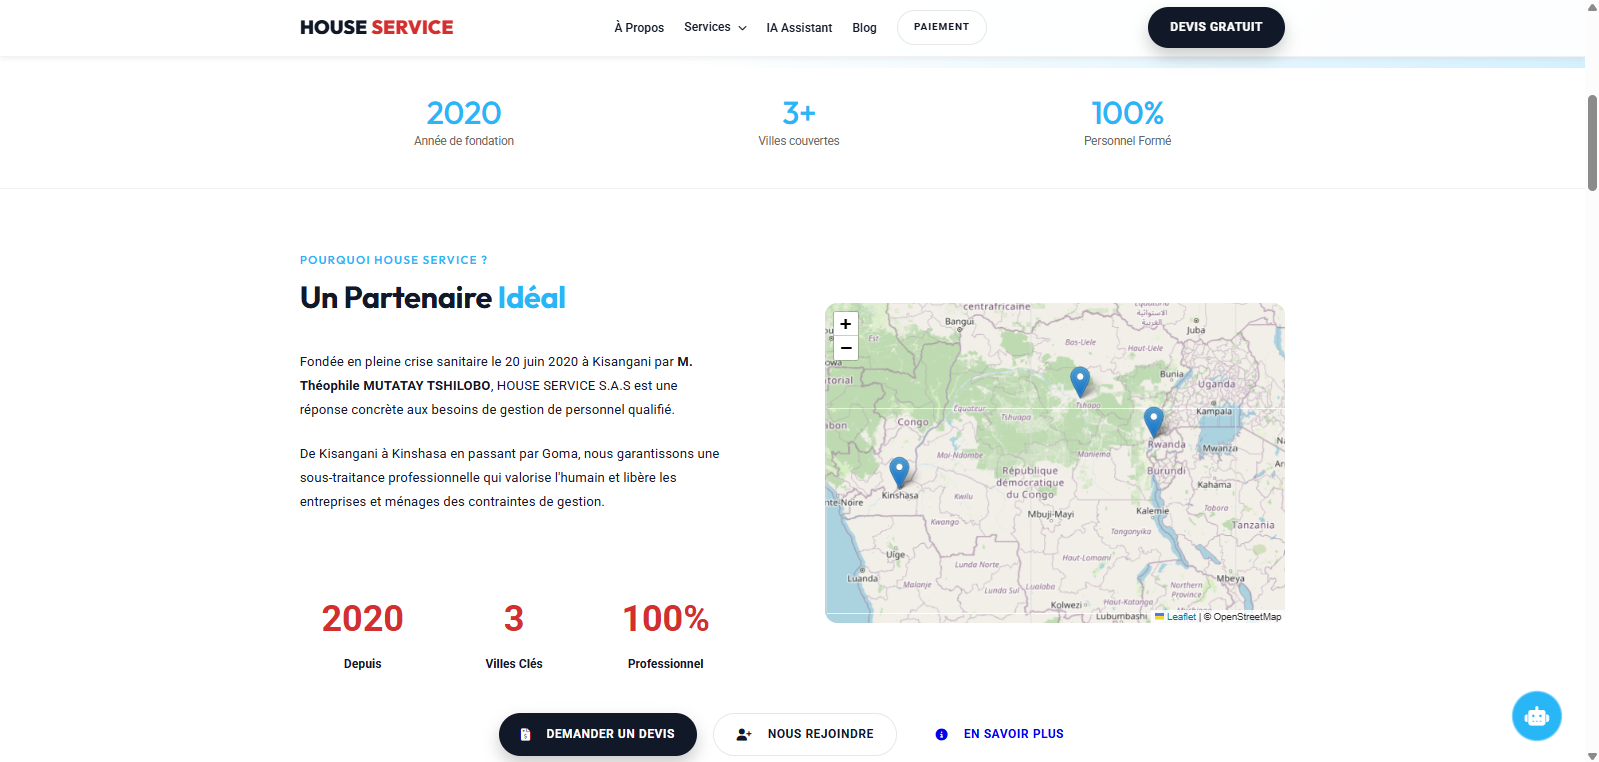
Task: Open the IA Assistant page
Action: (799, 28)
